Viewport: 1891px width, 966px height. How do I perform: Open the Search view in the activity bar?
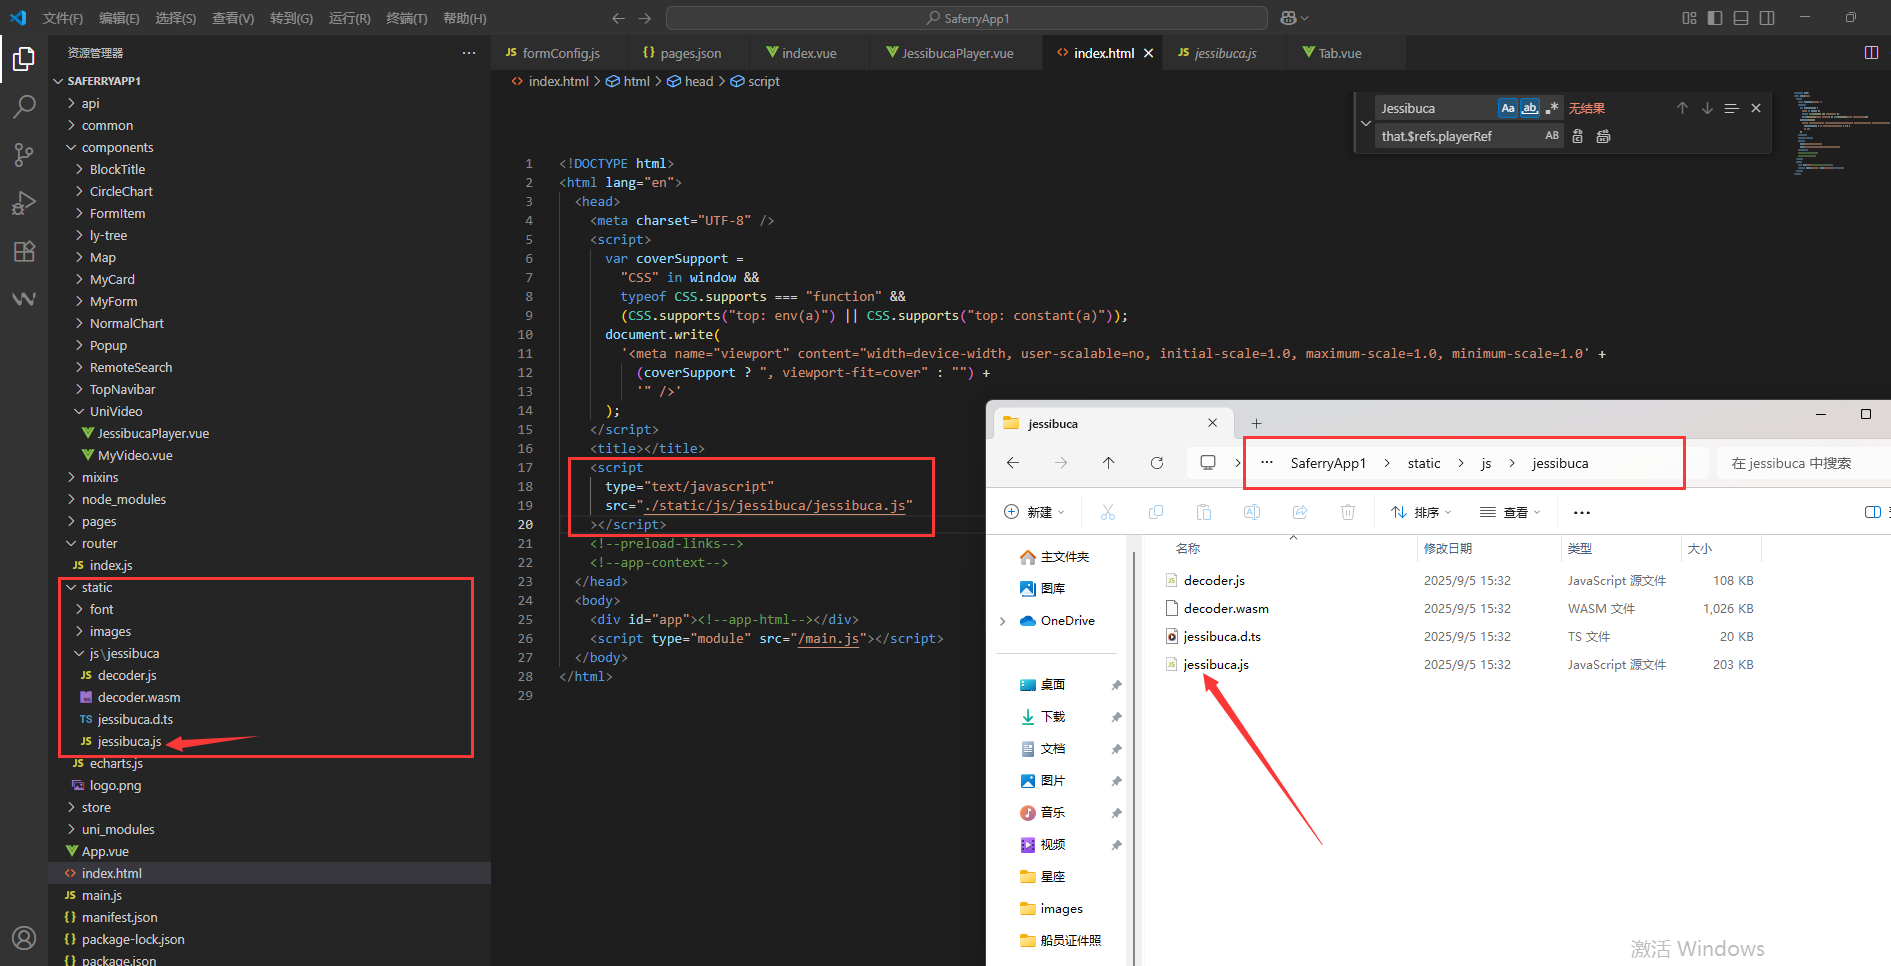pos(23,107)
